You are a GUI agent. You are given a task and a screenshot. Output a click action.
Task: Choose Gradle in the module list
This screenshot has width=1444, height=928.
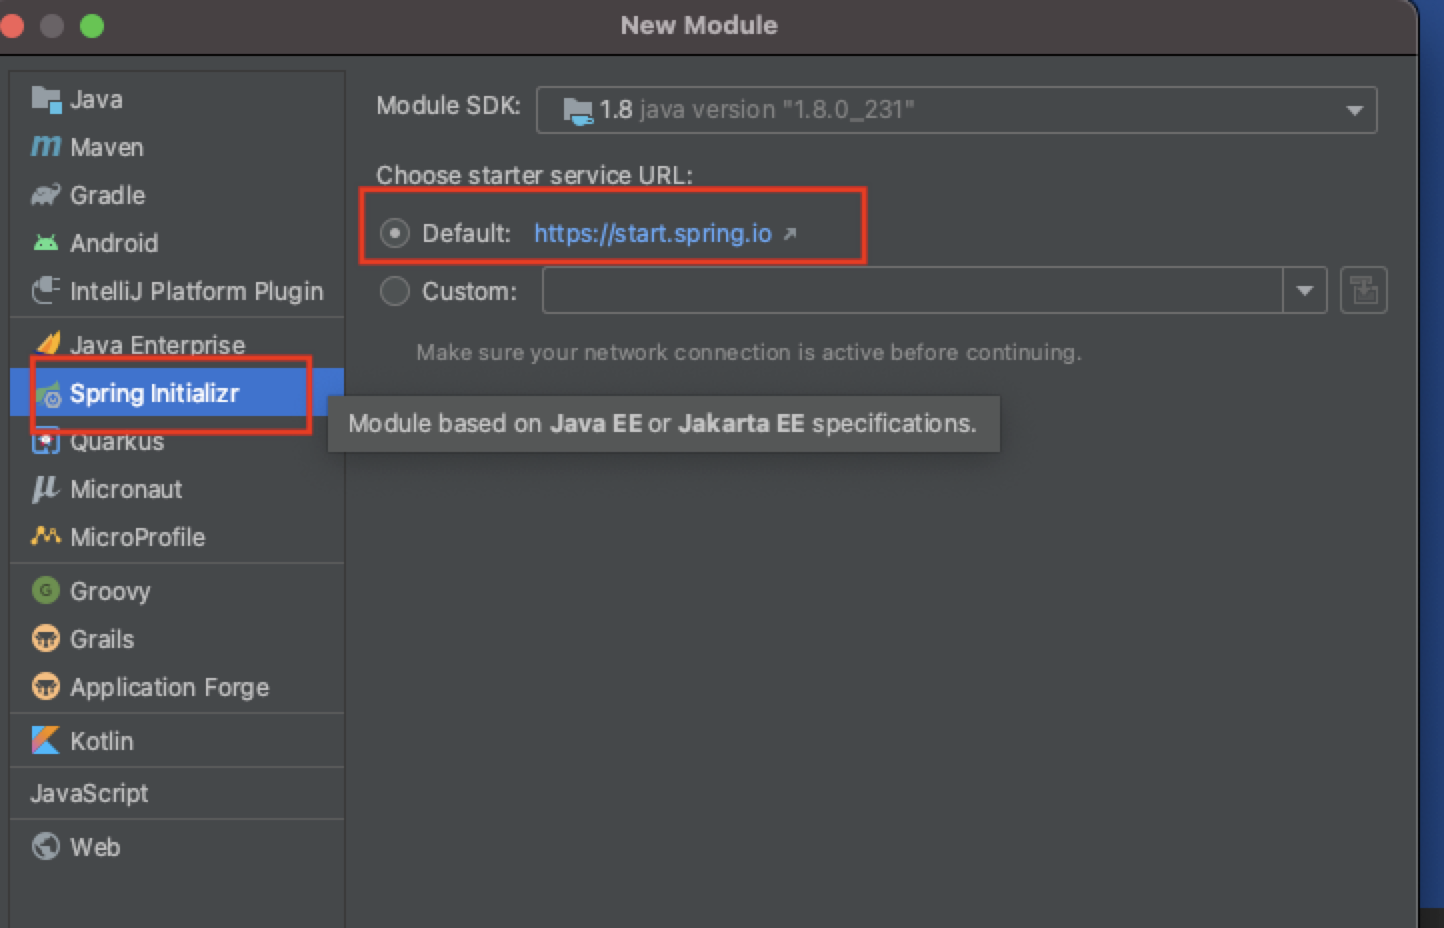coord(177,195)
